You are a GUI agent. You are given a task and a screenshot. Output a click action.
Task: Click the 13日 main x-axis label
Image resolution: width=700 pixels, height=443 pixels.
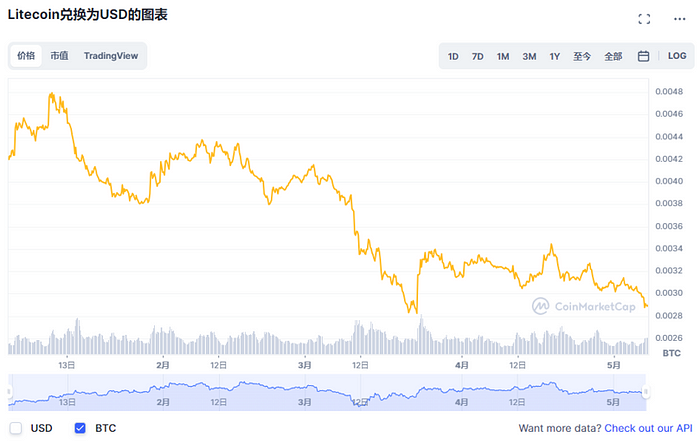click(67, 365)
